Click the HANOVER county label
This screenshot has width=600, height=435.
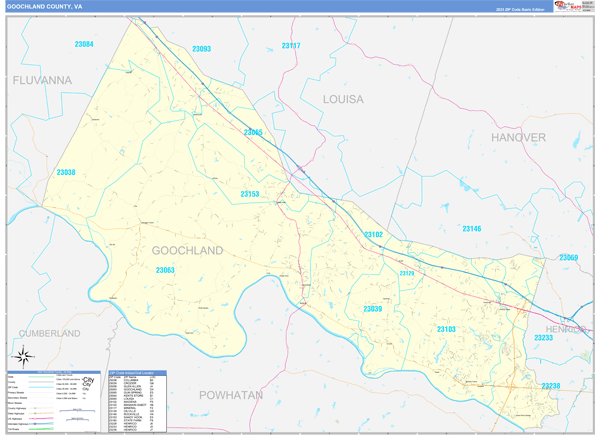coord(518,136)
